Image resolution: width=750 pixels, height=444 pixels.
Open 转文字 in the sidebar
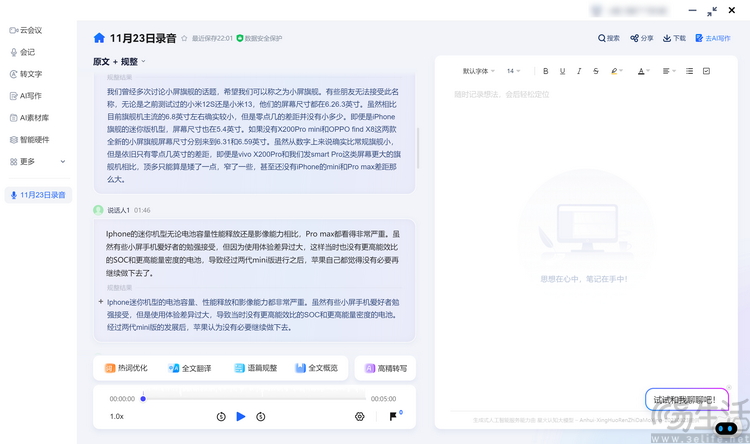pos(26,74)
